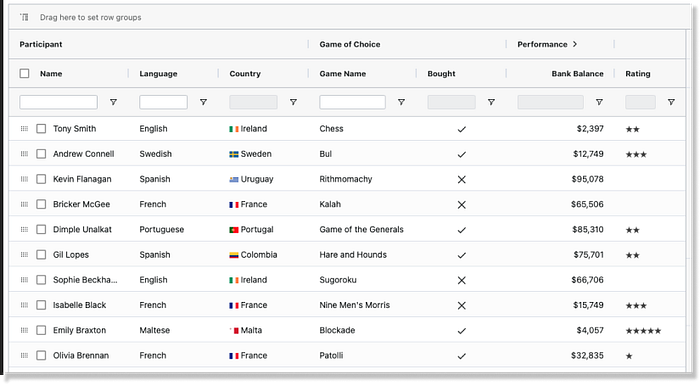
Task: Click the Portuguese language cell
Action: tap(162, 230)
